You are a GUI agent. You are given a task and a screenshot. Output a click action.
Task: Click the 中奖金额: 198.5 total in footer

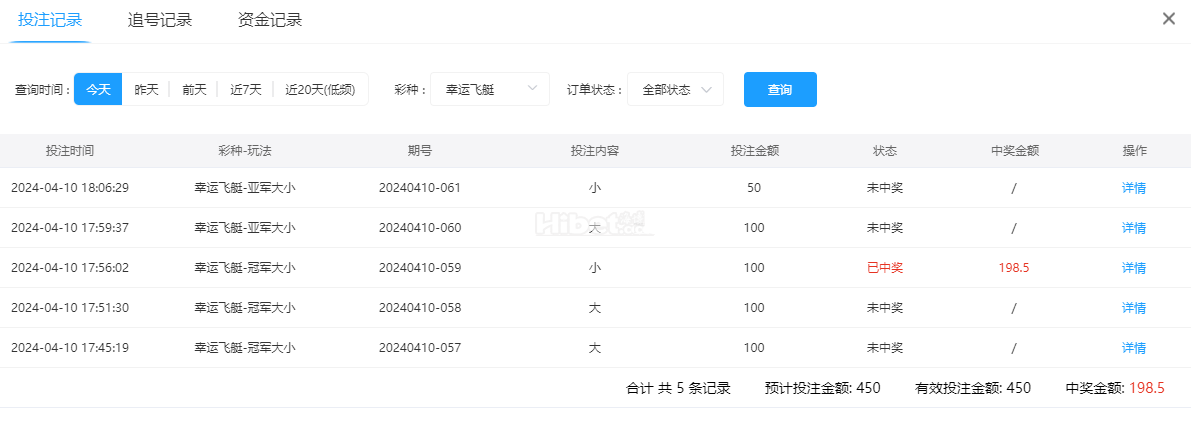click(x=1115, y=388)
